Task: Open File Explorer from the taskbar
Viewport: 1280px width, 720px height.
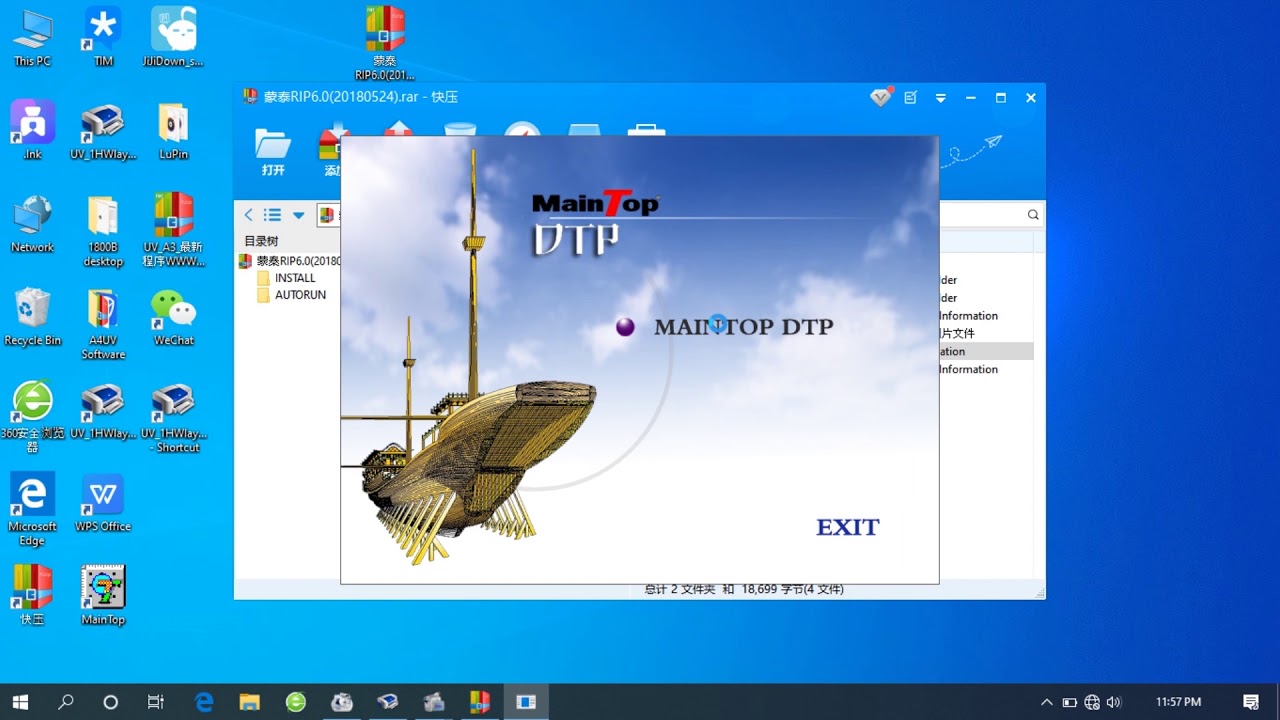Action: [x=250, y=702]
